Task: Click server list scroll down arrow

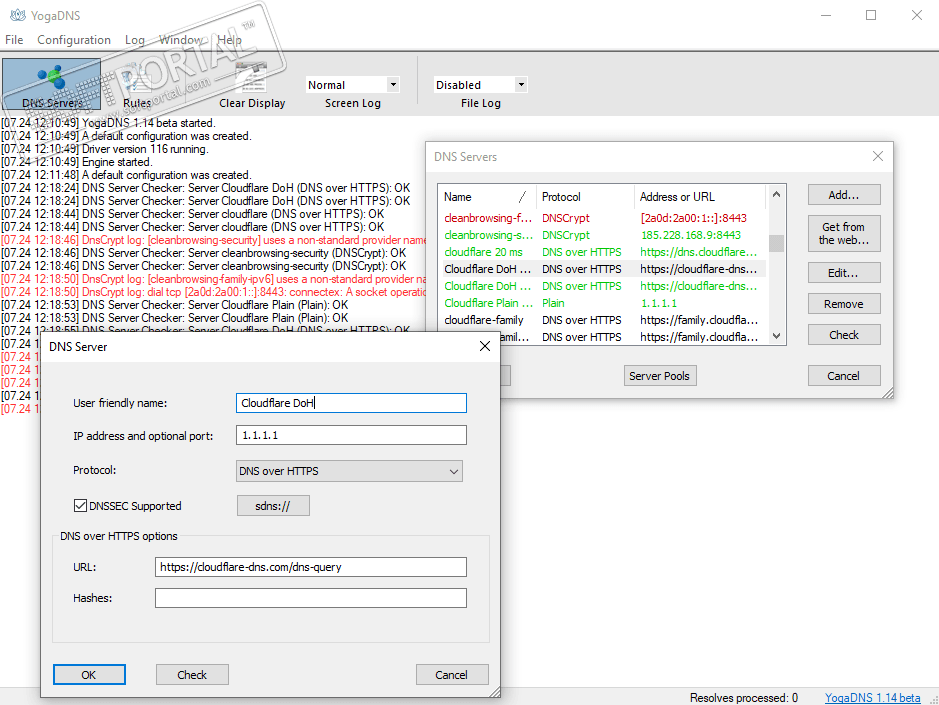Action: click(777, 336)
